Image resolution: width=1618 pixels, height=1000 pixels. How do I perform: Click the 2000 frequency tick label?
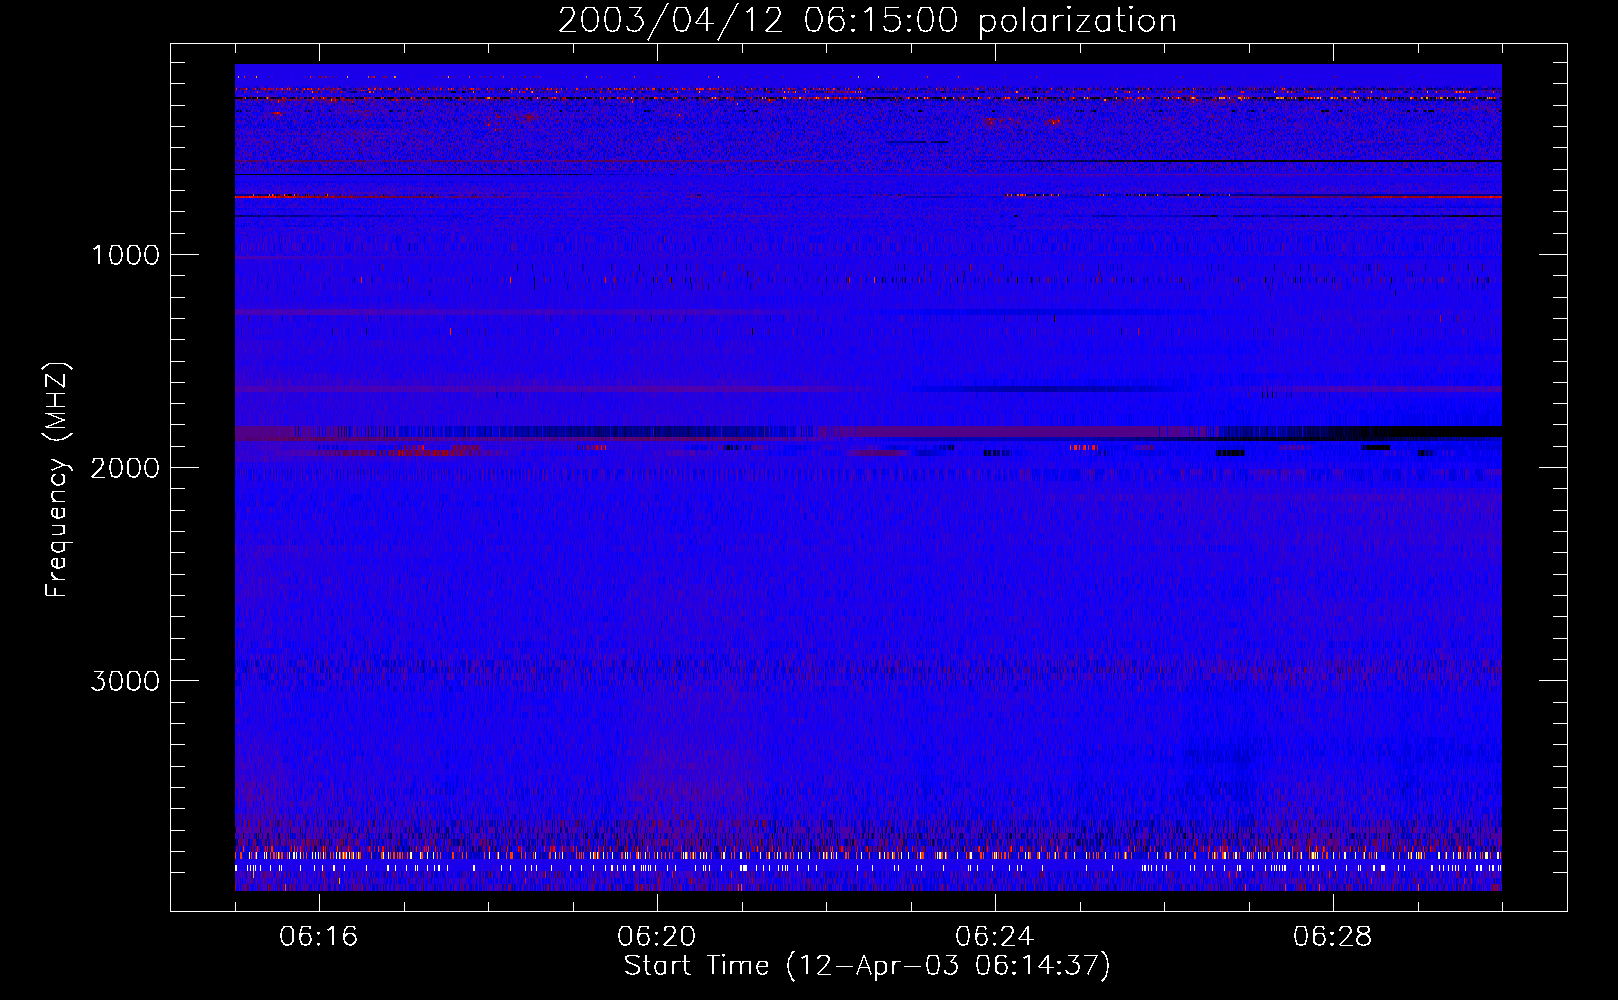point(125,468)
